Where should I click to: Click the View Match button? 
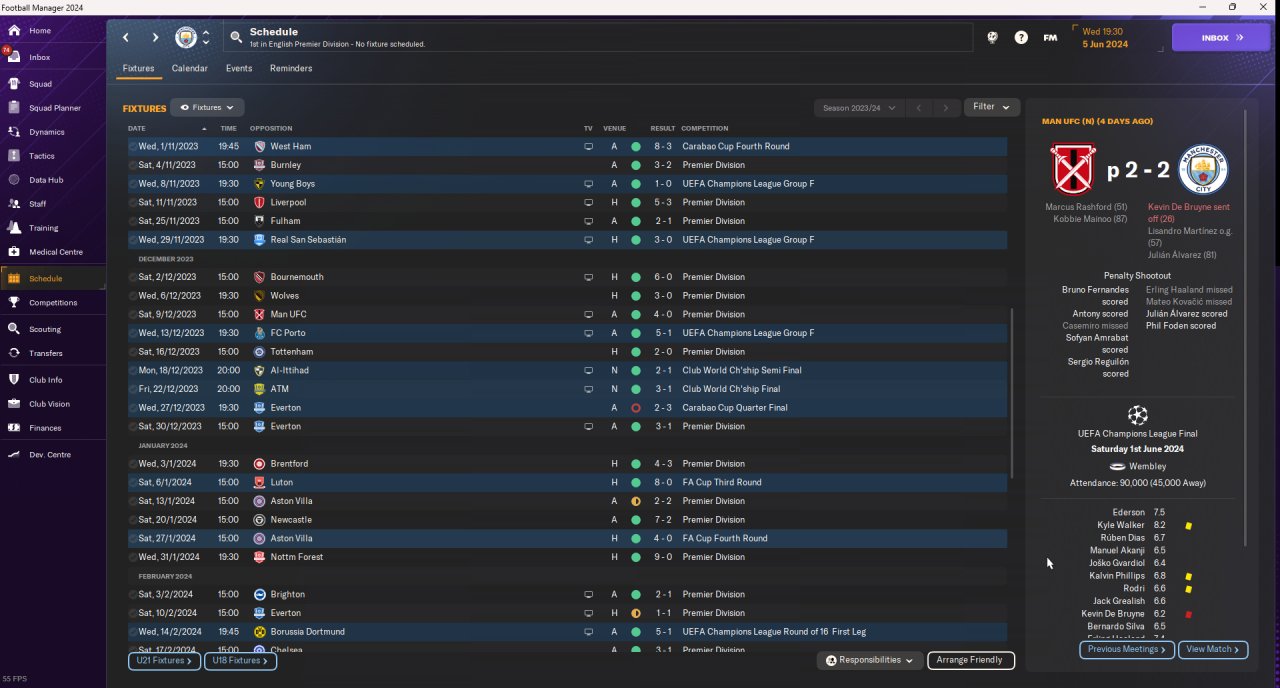[1214, 650]
